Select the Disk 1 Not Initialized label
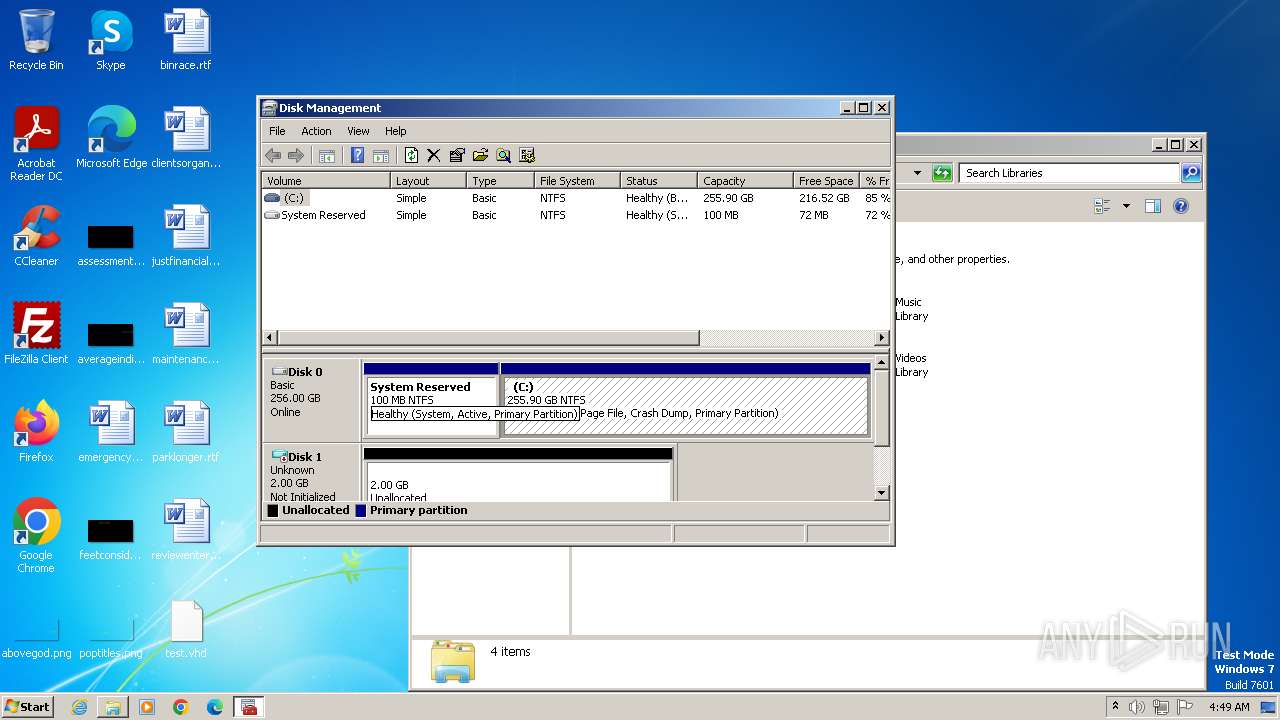The width and height of the screenshot is (1280, 720). (311, 474)
